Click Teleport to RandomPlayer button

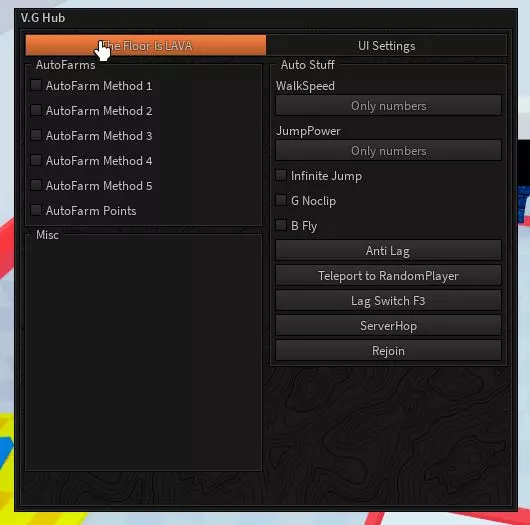(388, 276)
